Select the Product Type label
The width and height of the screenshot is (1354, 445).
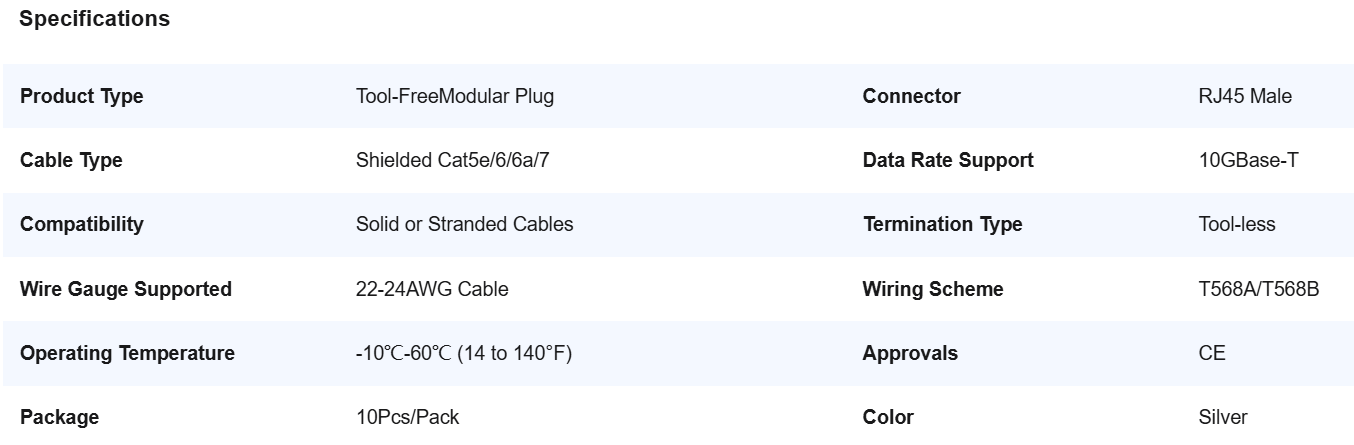pyautogui.click(x=82, y=97)
